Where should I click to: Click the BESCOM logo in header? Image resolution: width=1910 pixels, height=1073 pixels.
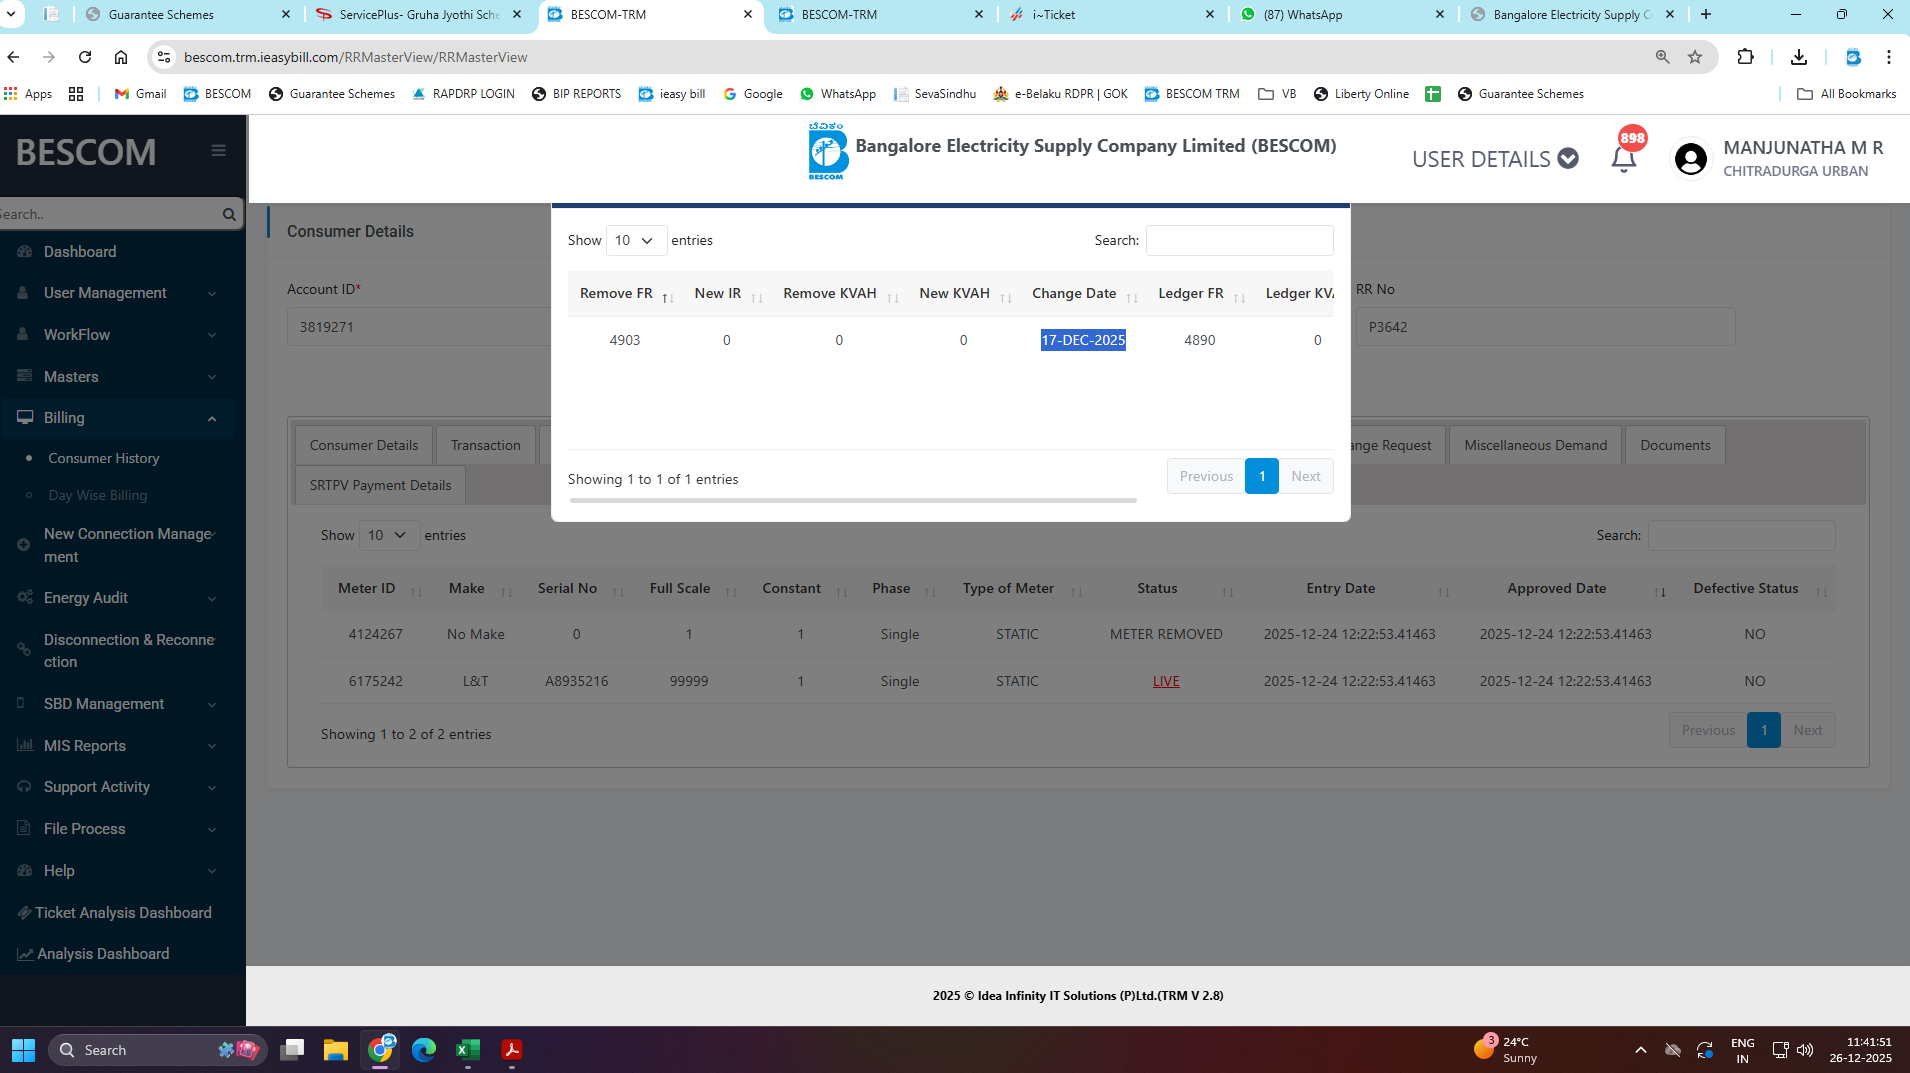826,151
